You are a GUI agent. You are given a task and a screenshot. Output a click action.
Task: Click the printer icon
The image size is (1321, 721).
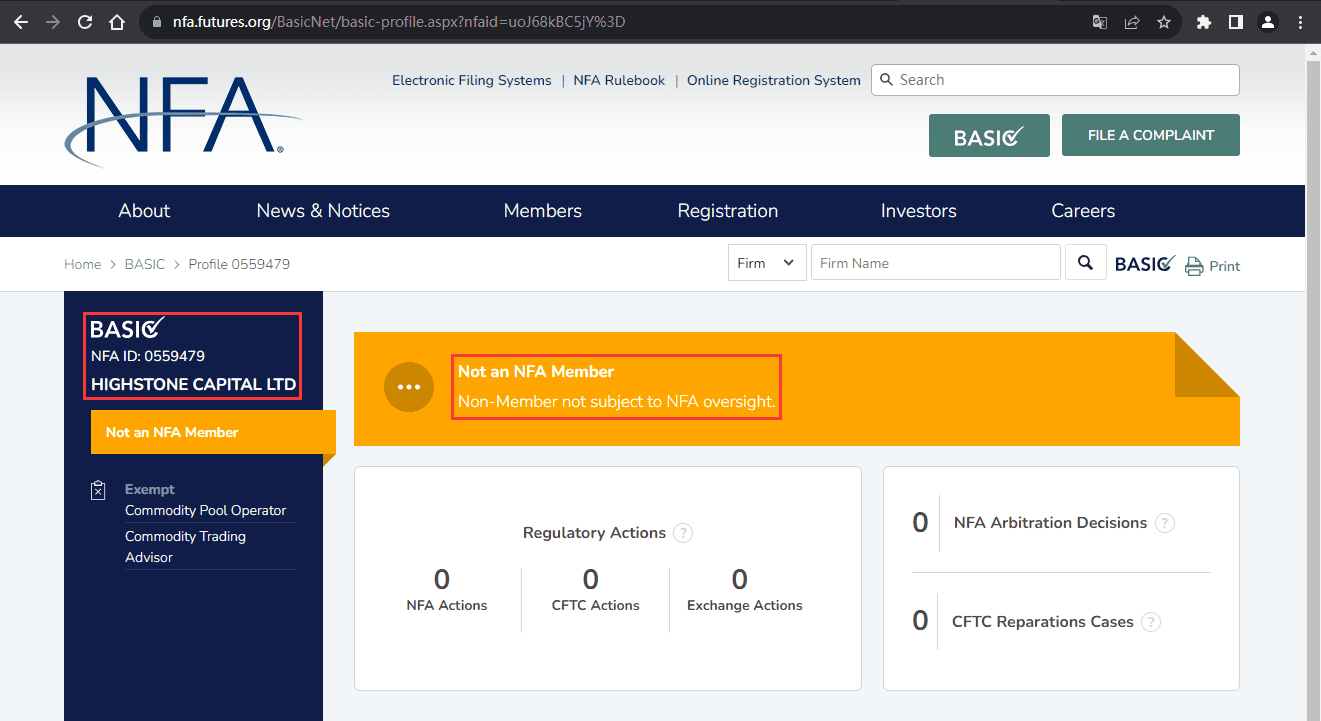coord(1194,266)
